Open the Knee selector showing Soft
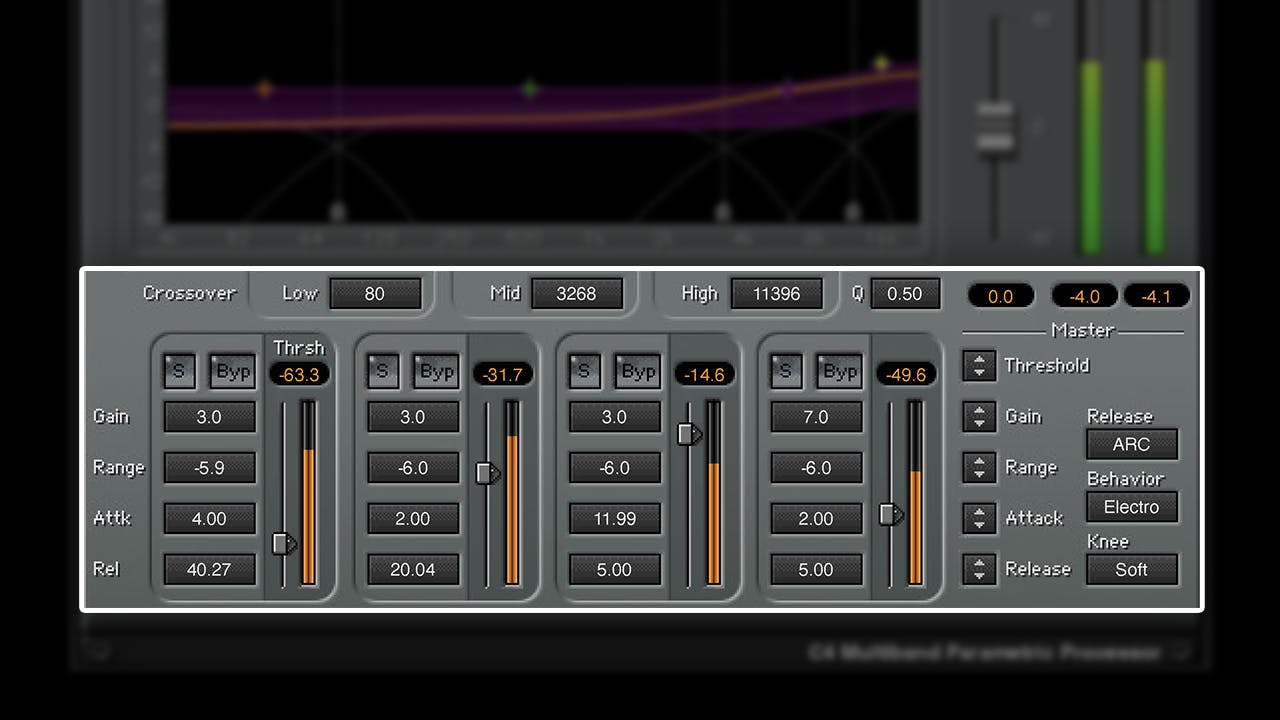 tap(1132, 569)
